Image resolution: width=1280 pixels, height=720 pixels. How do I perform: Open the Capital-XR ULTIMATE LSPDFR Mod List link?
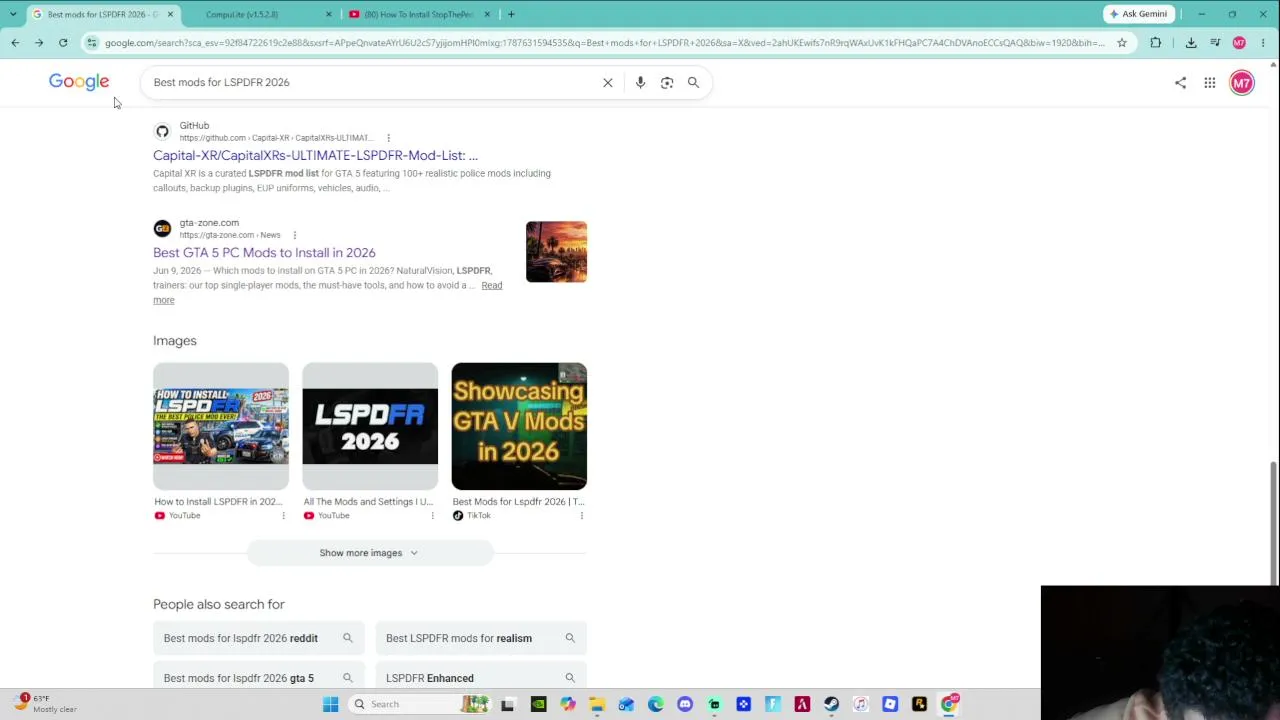(315, 155)
